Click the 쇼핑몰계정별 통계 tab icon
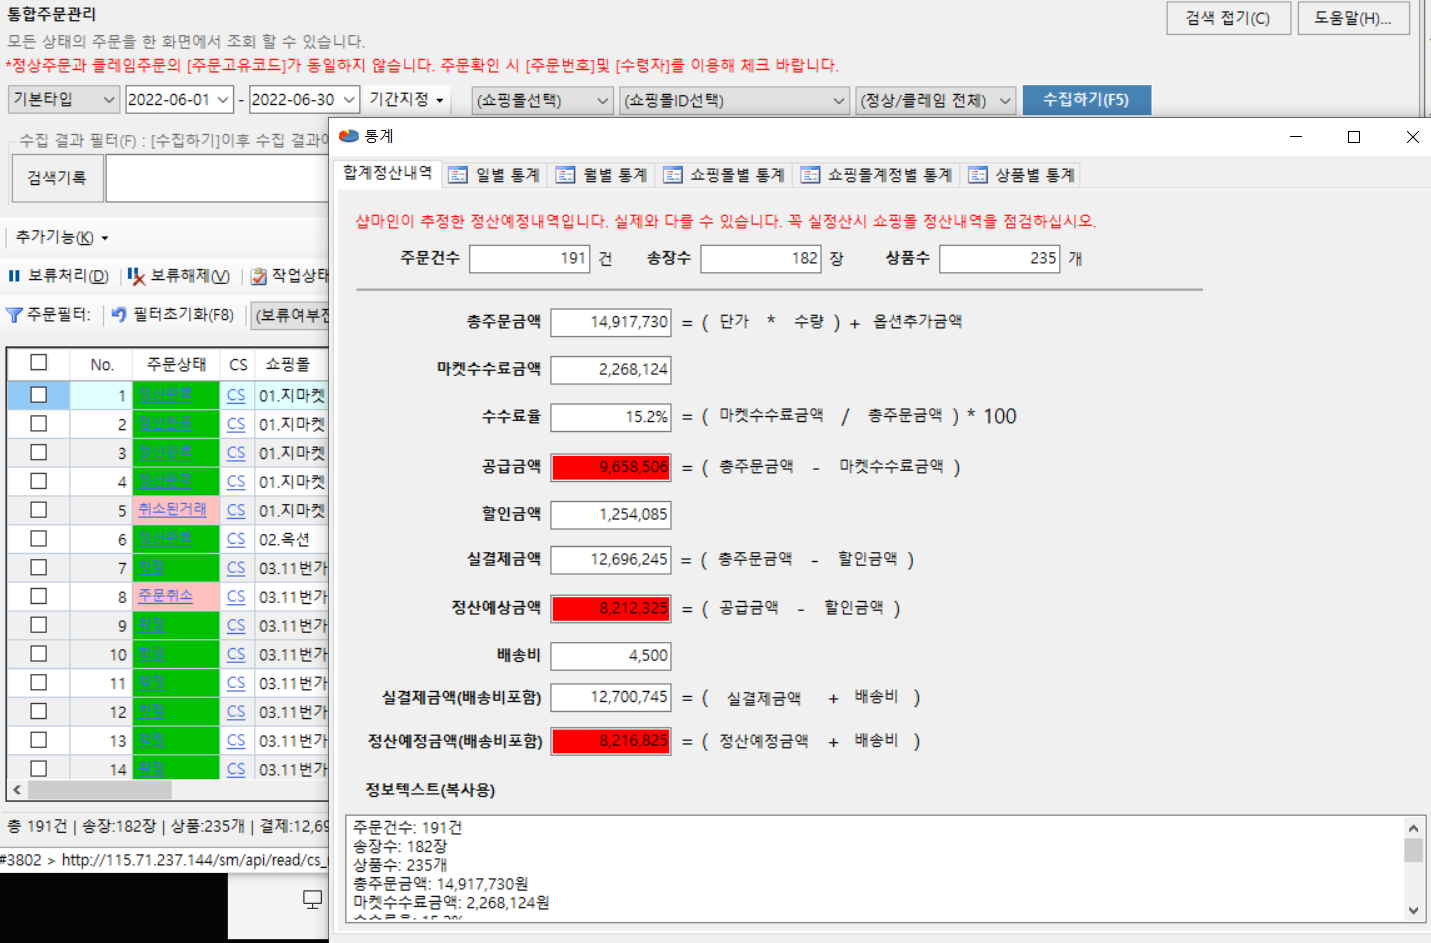 tap(810, 175)
